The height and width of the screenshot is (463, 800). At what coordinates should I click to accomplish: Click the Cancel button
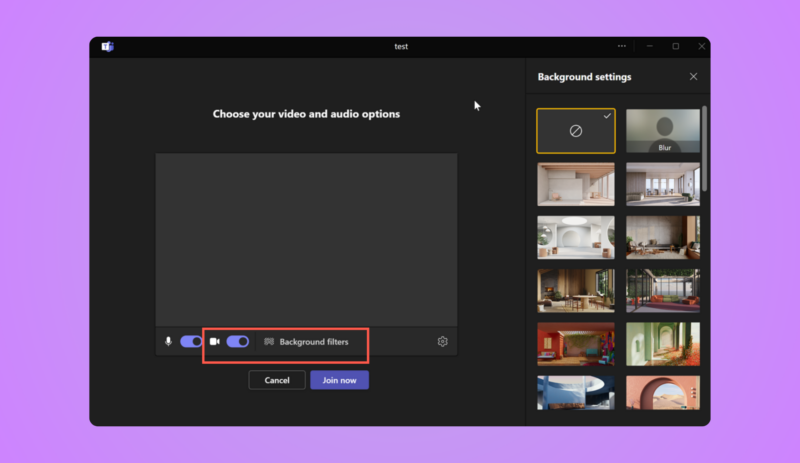click(277, 380)
